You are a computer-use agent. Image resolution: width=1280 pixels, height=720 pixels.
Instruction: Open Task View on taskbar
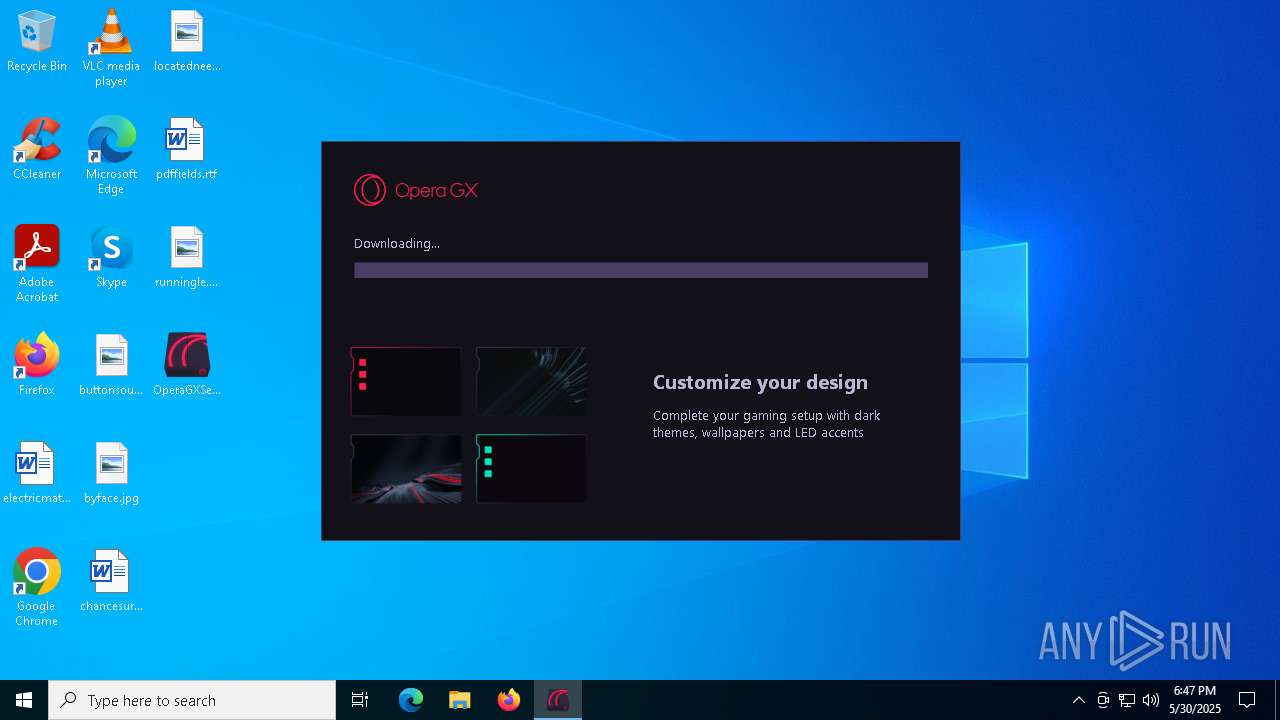(x=360, y=700)
